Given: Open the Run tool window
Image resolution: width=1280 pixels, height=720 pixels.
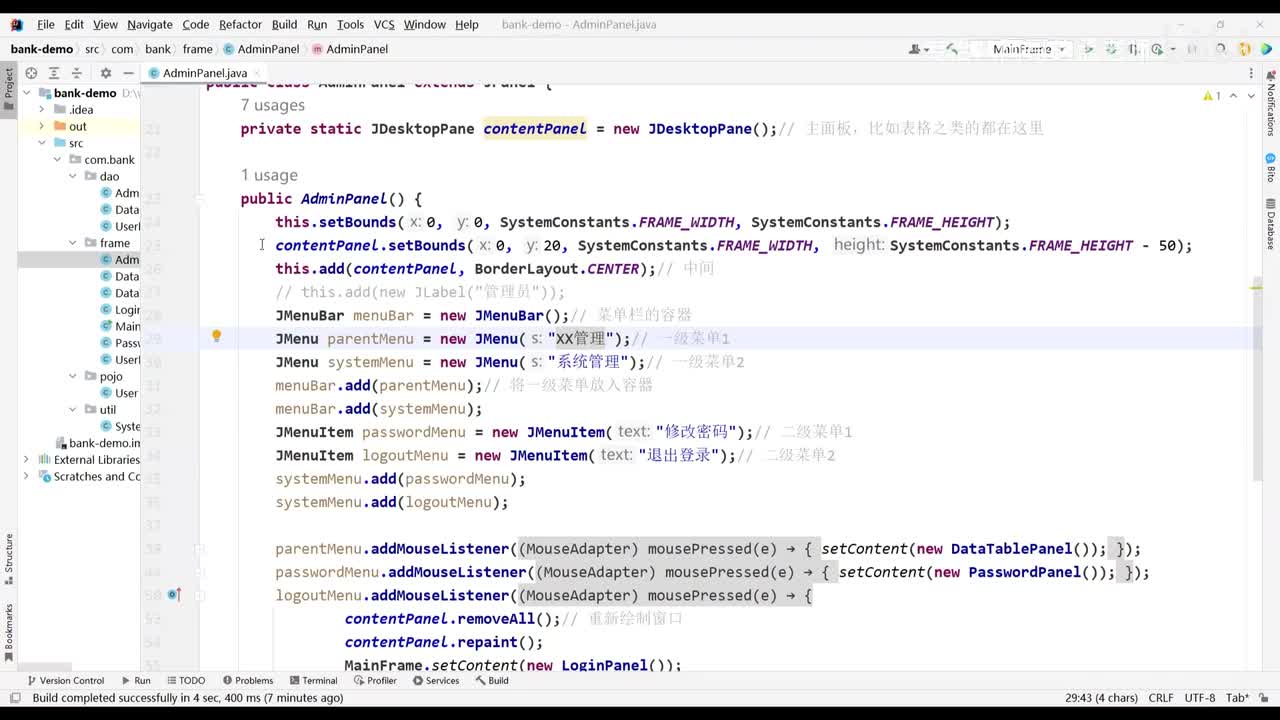Looking at the screenshot, I should pyautogui.click(x=135, y=680).
